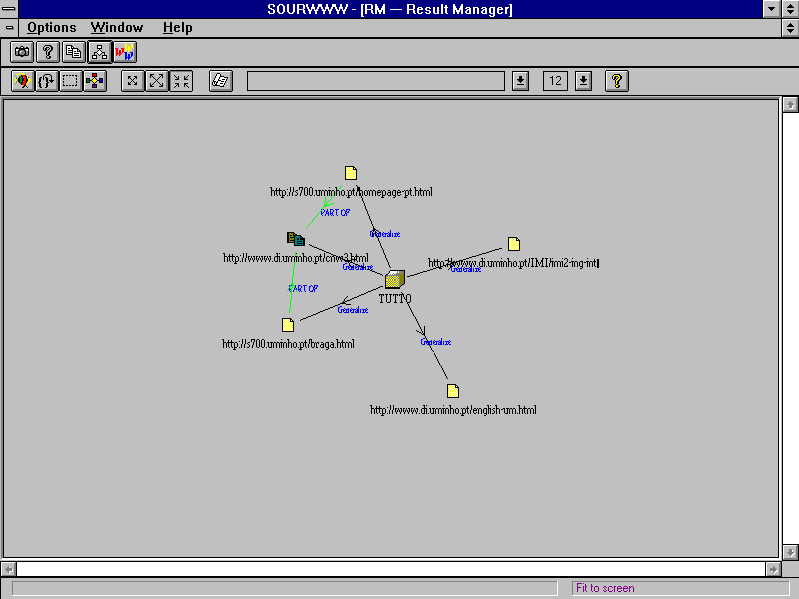Viewport: 799px width, 599px height.
Task: Toggle the dashed rectangle selection tool
Action: coord(71,81)
